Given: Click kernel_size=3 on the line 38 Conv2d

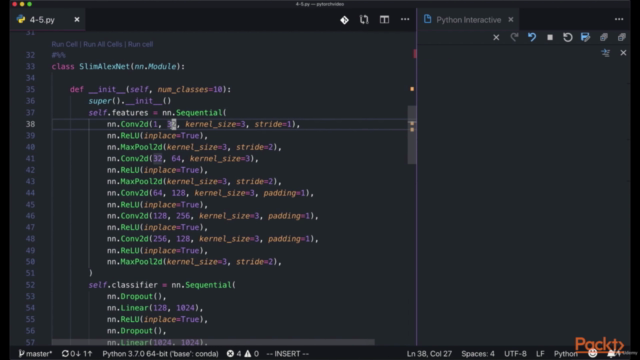Looking at the screenshot, I should [215, 124].
